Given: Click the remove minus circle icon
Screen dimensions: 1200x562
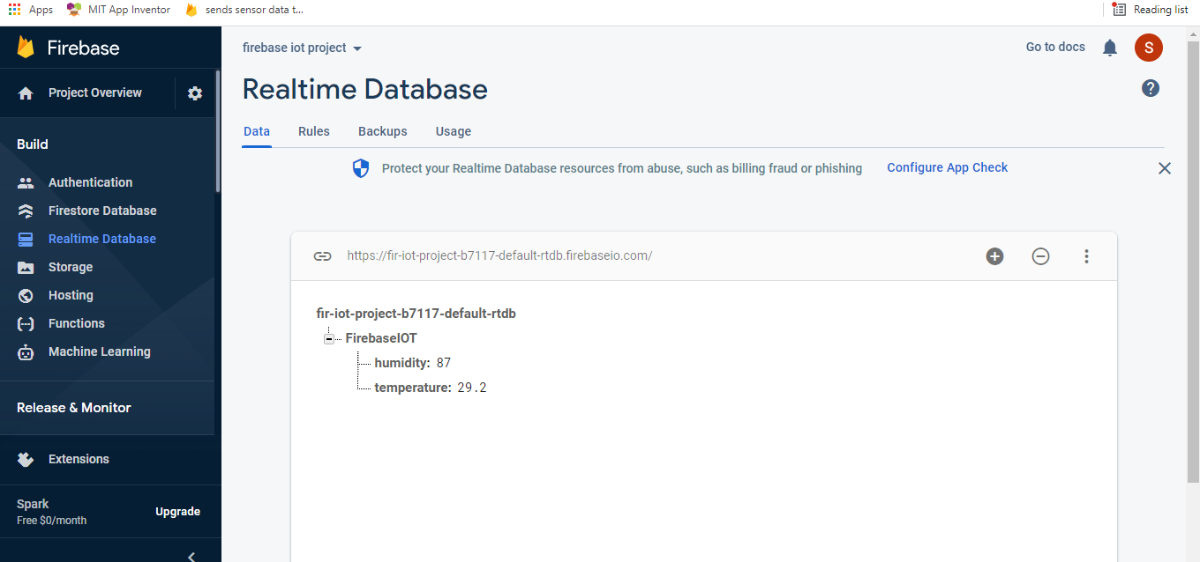Looking at the screenshot, I should [1041, 256].
